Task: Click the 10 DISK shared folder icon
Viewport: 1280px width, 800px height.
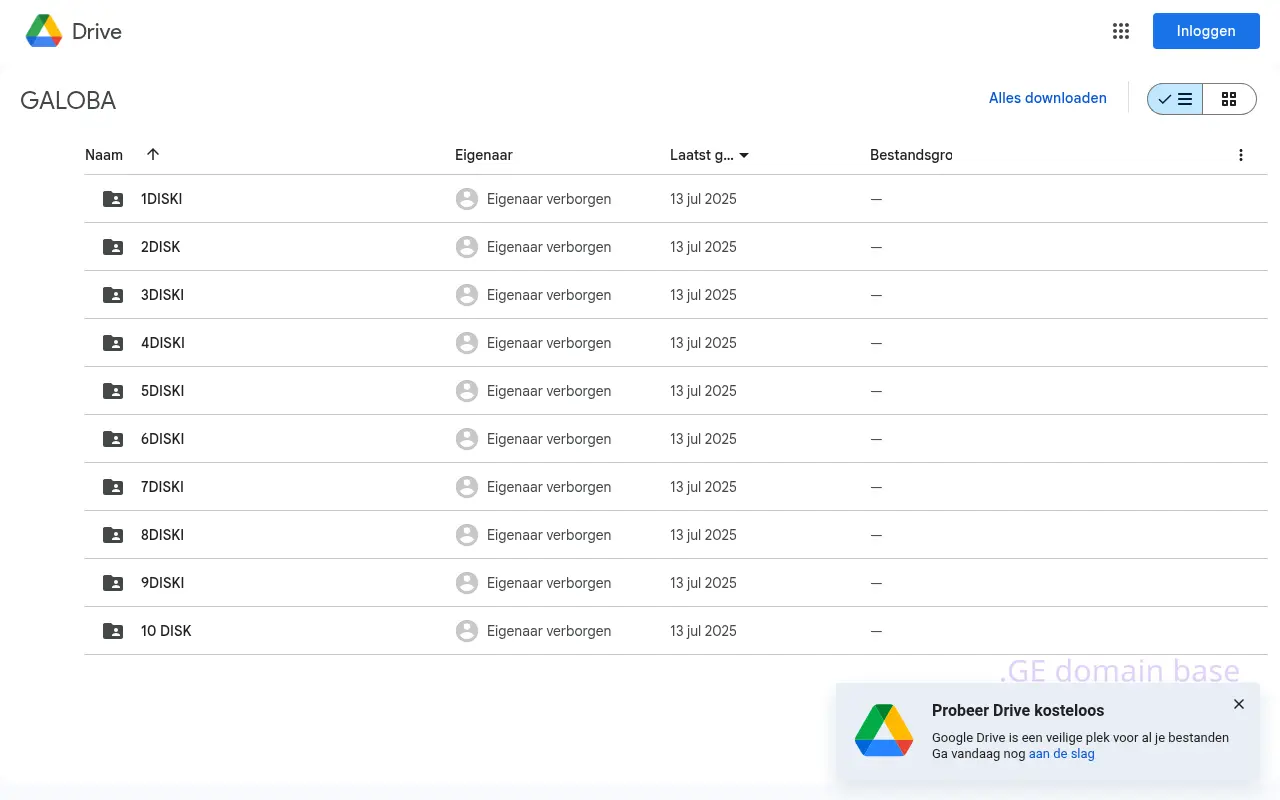Action: (x=113, y=631)
